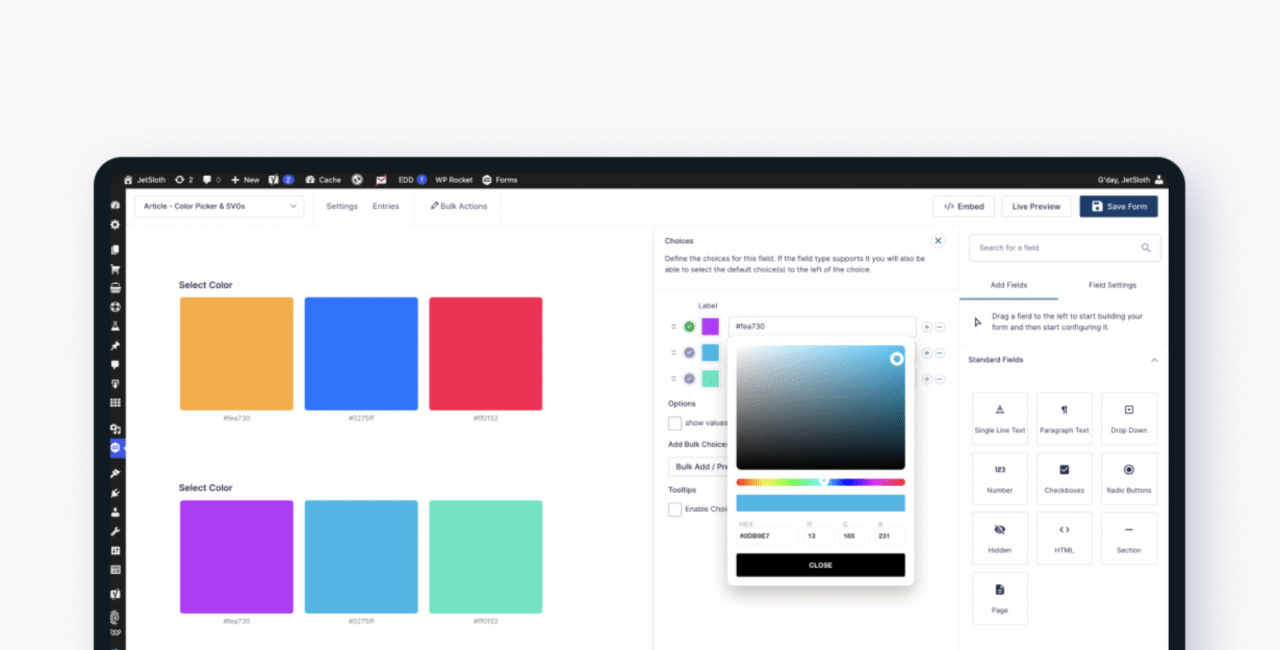
Task: Close the Choices panel
Action: tap(938, 241)
